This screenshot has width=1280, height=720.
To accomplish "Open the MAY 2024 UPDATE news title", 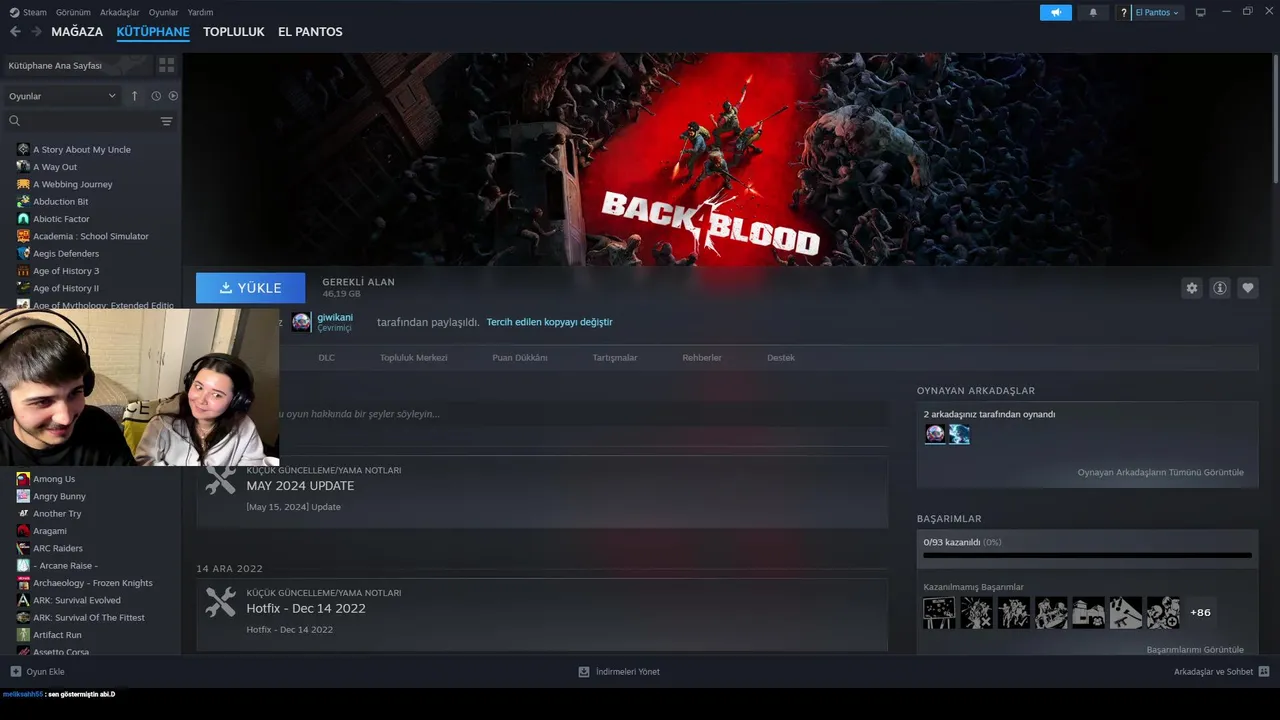I will tap(300, 486).
